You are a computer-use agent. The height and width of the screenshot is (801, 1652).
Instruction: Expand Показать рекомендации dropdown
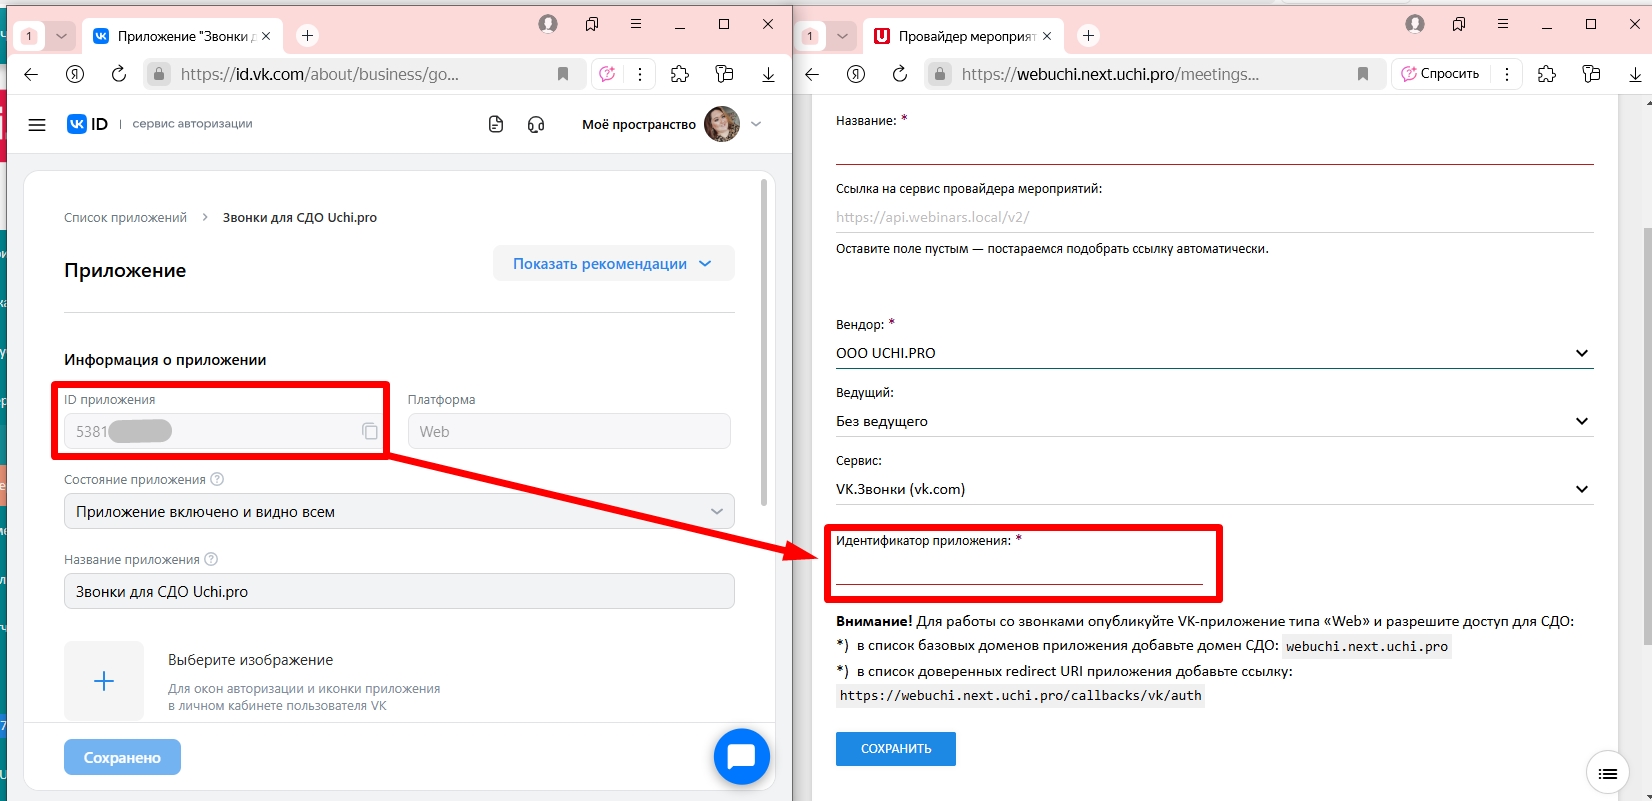click(614, 263)
